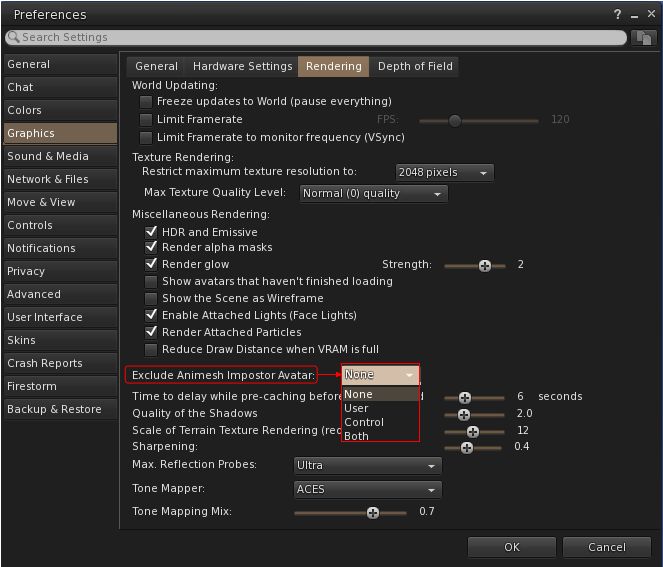Enable Freeze updates to World checkbox
This screenshot has height=567, width=663.
pyautogui.click(x=148, y=102)
